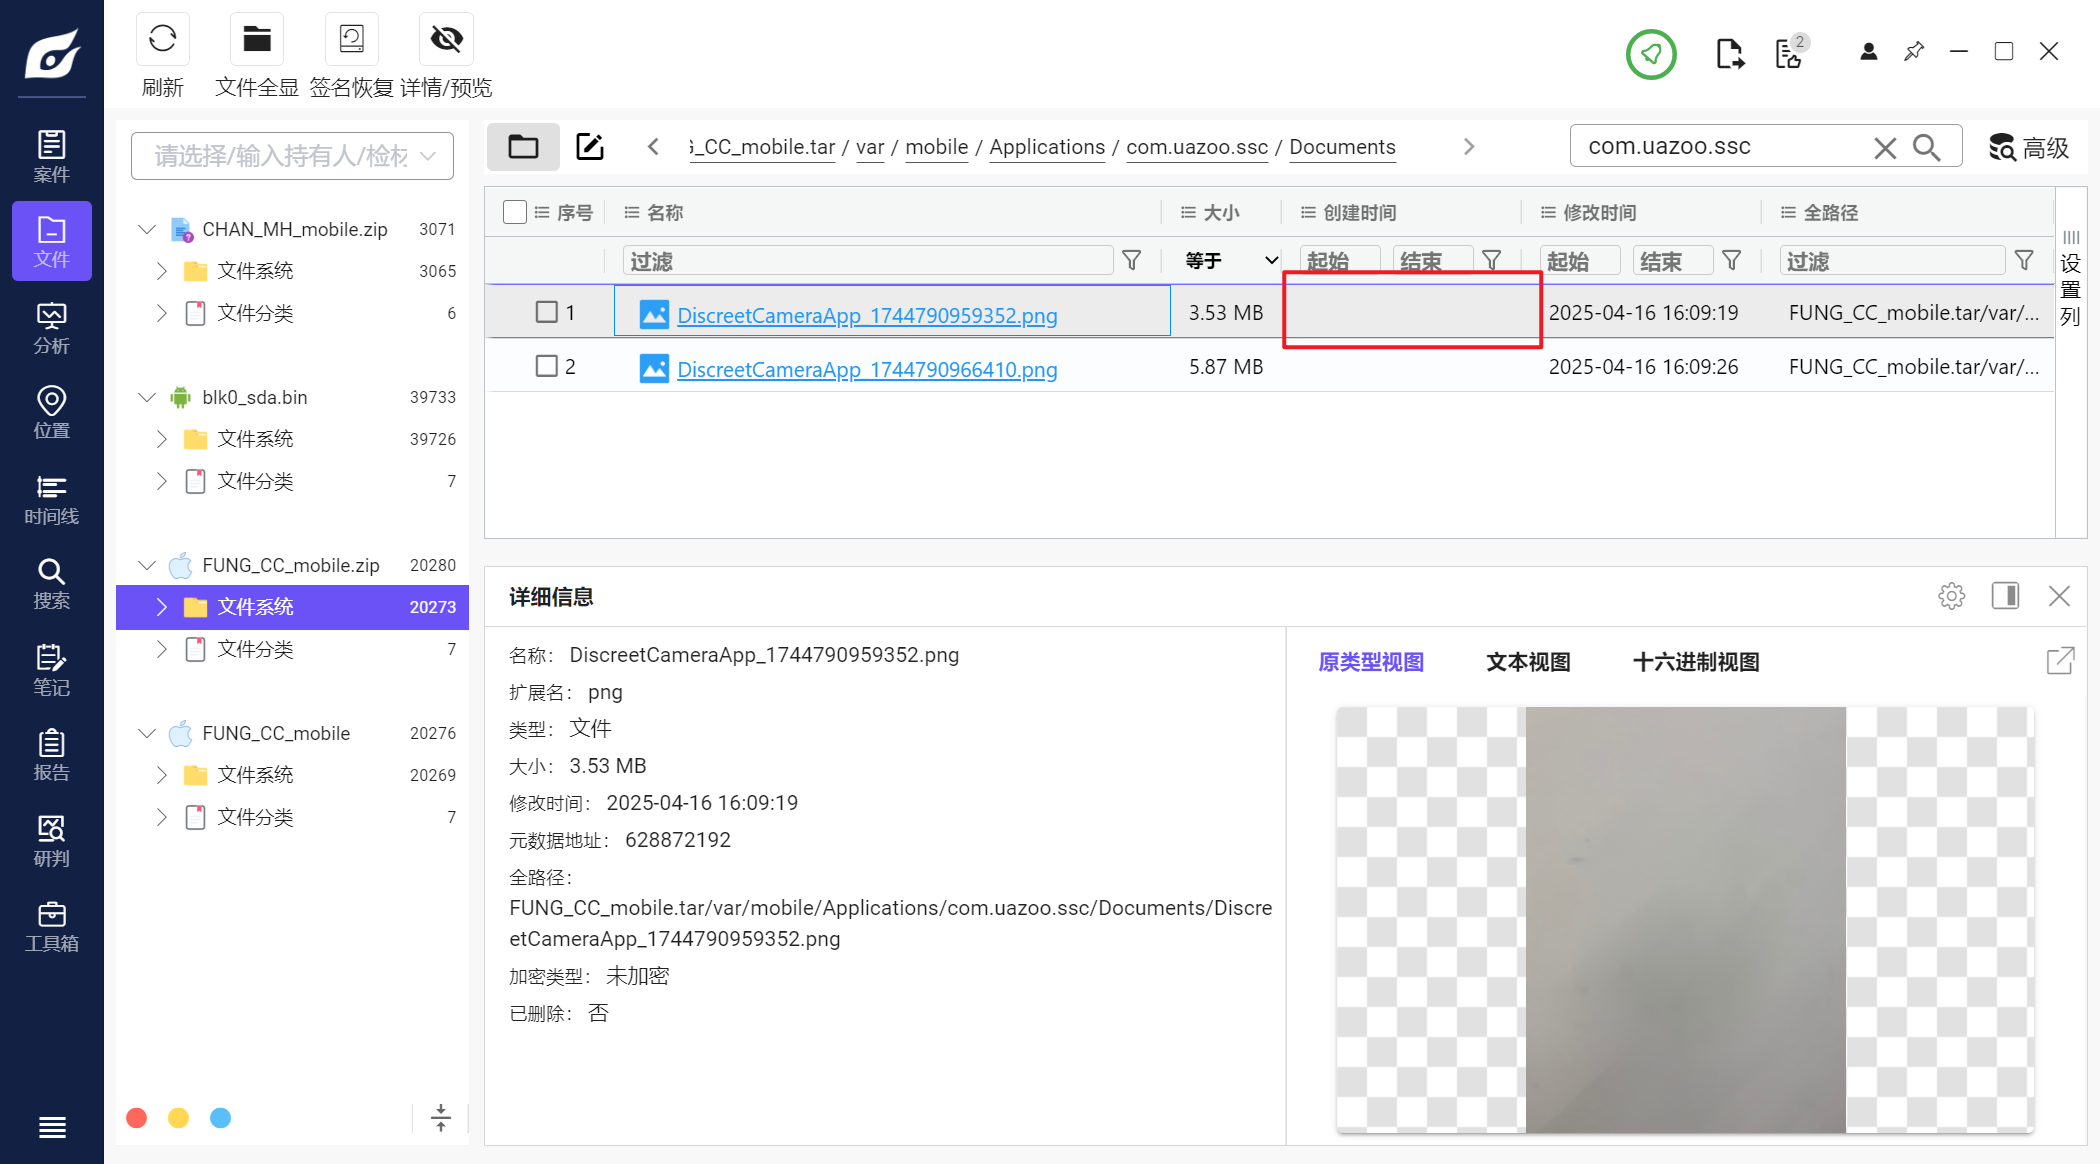Screen dimensions: 2100x1164
Task: Expand 文件分类 under blk0_sda.bin
Action: 162,481
